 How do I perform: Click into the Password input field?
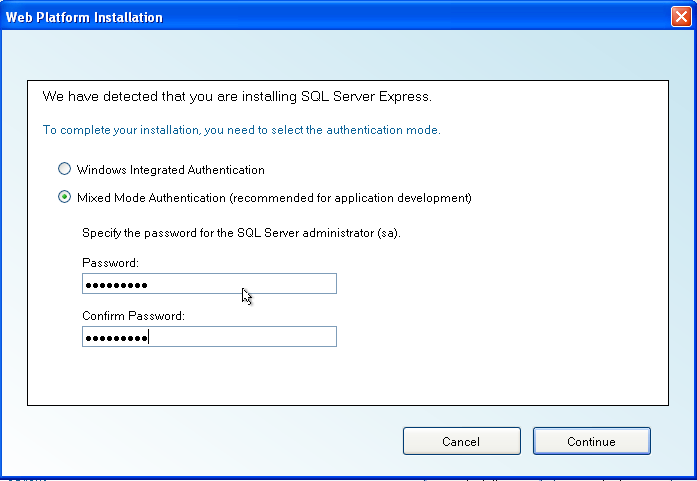point(209,284)
